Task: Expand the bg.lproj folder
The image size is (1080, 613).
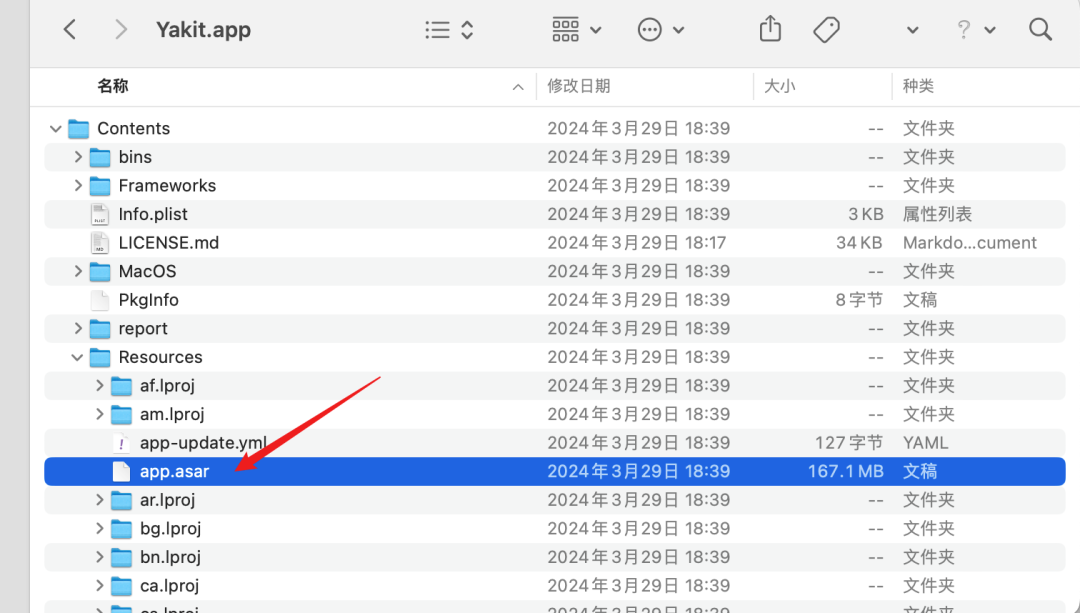Action: point(99,529)
